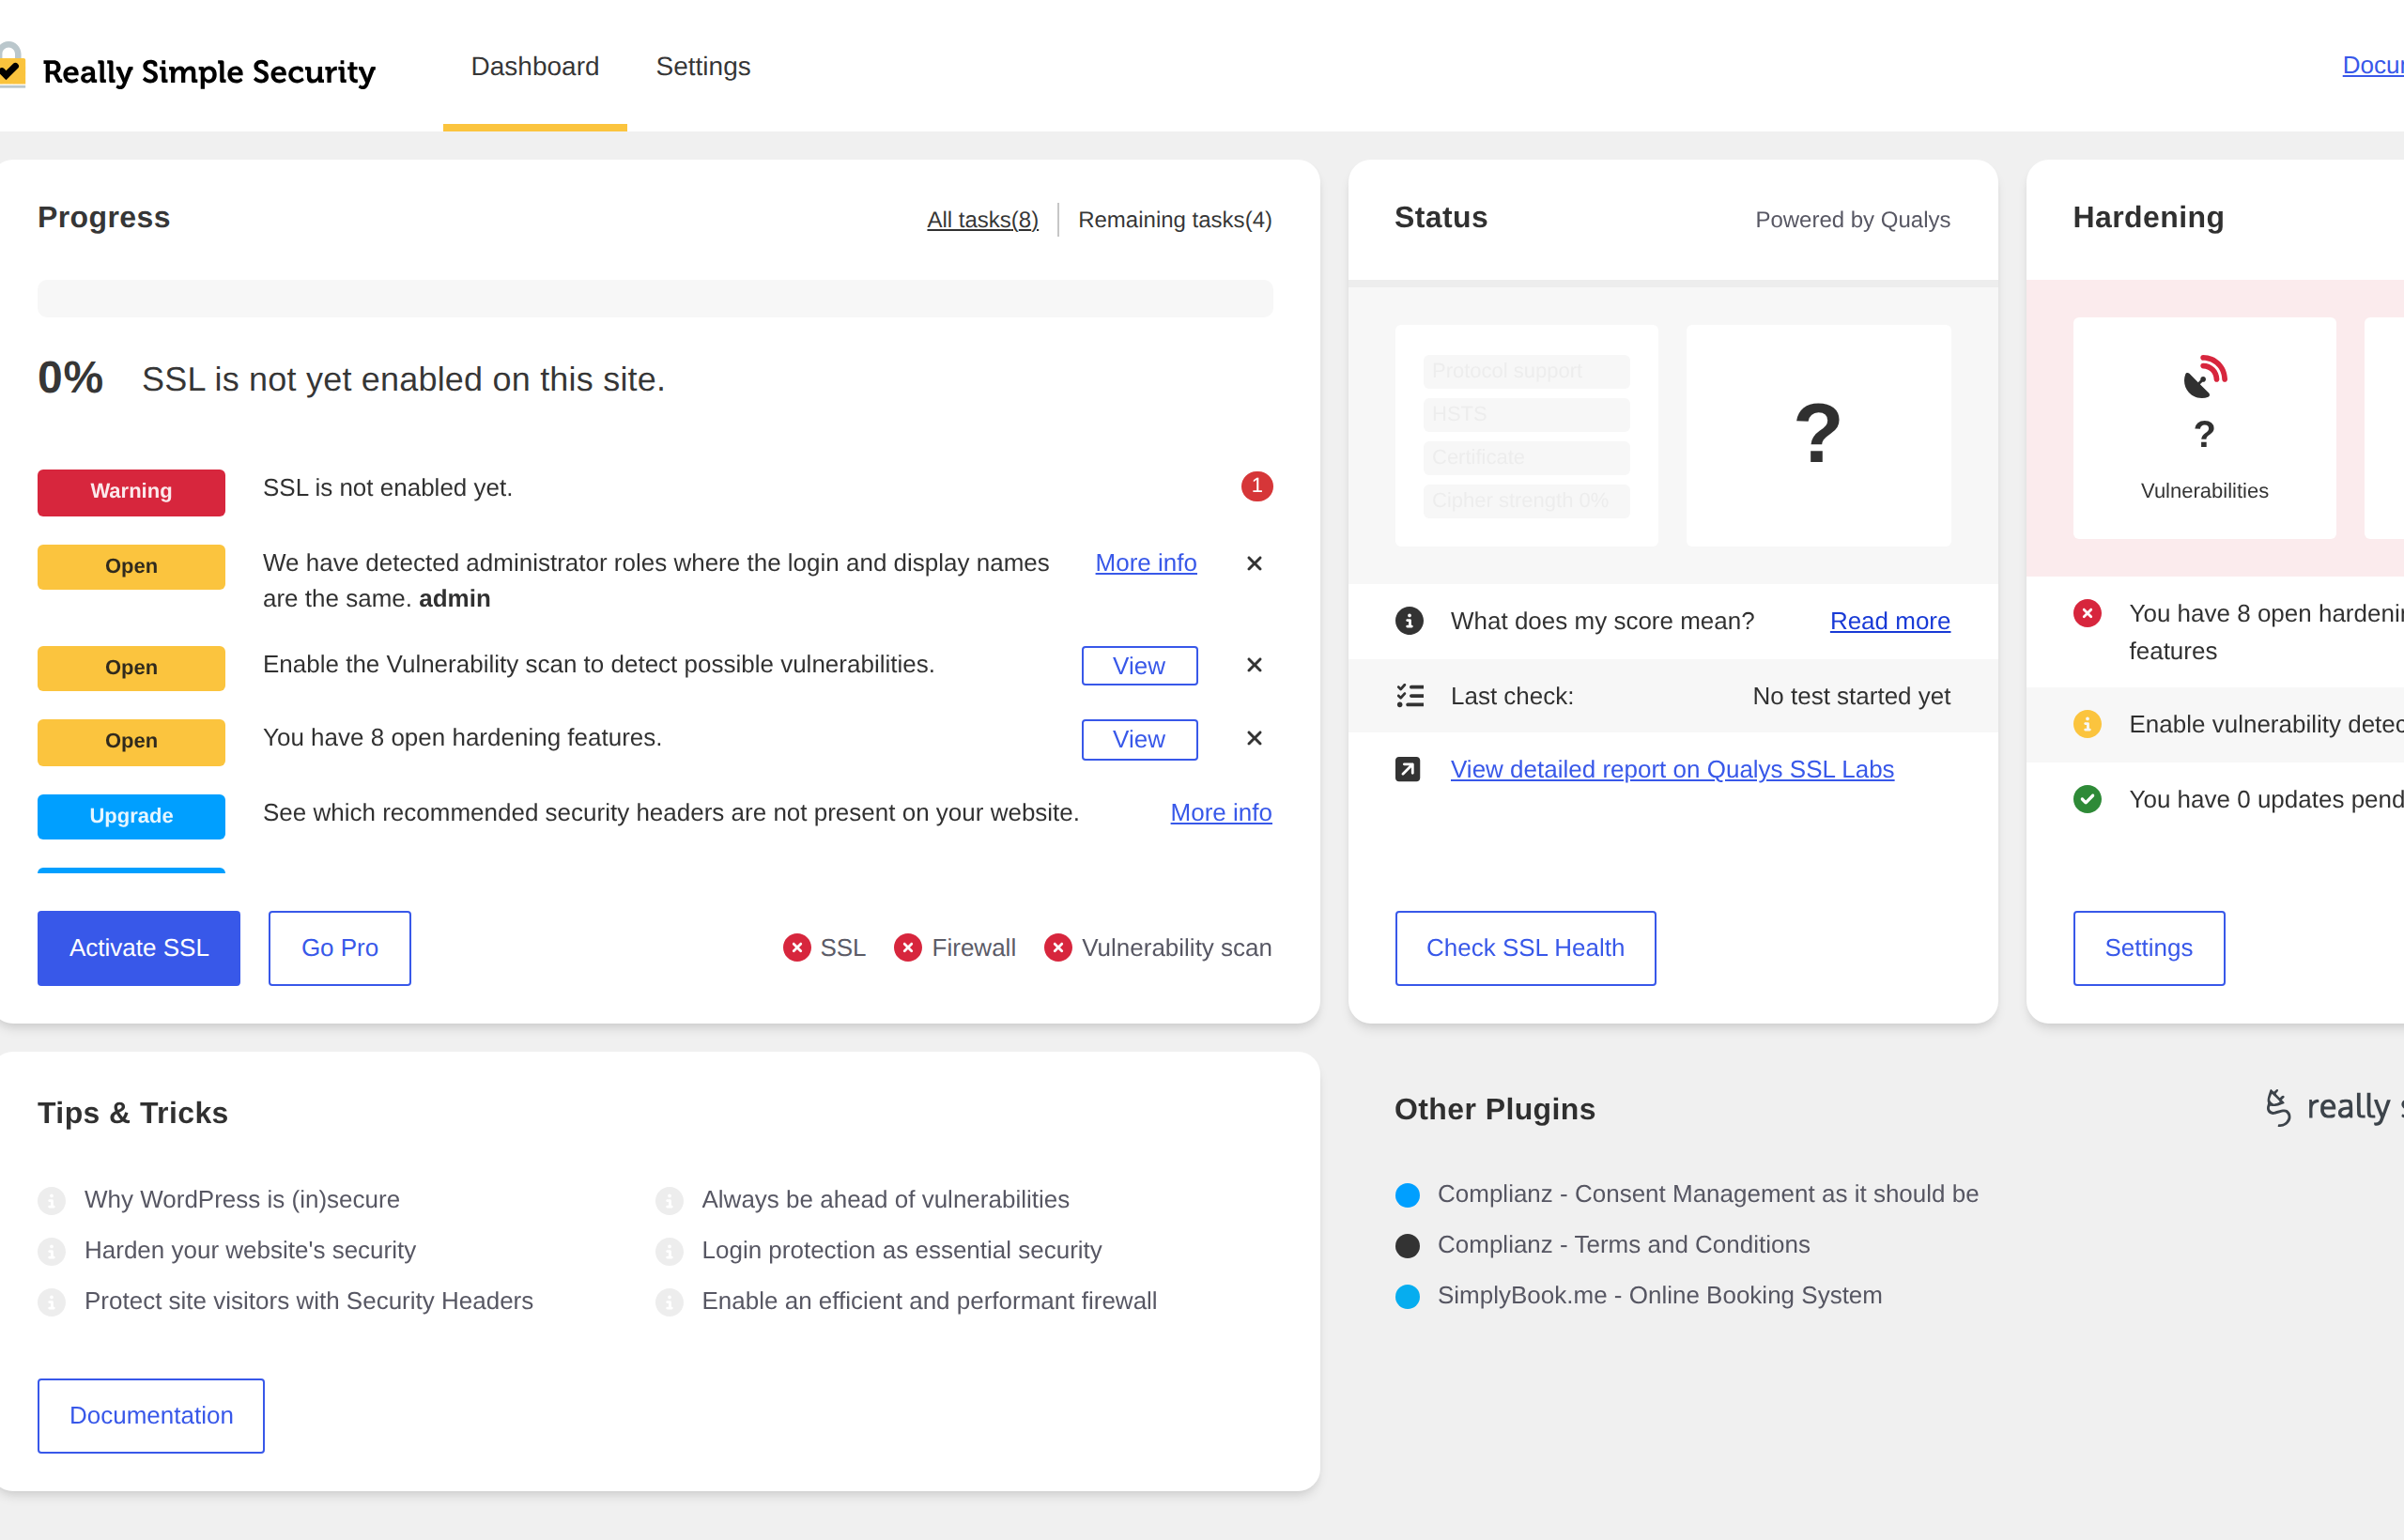
Task: Click yellow info icon beside Enable vulnerability detection
Action: (2087, 723)
